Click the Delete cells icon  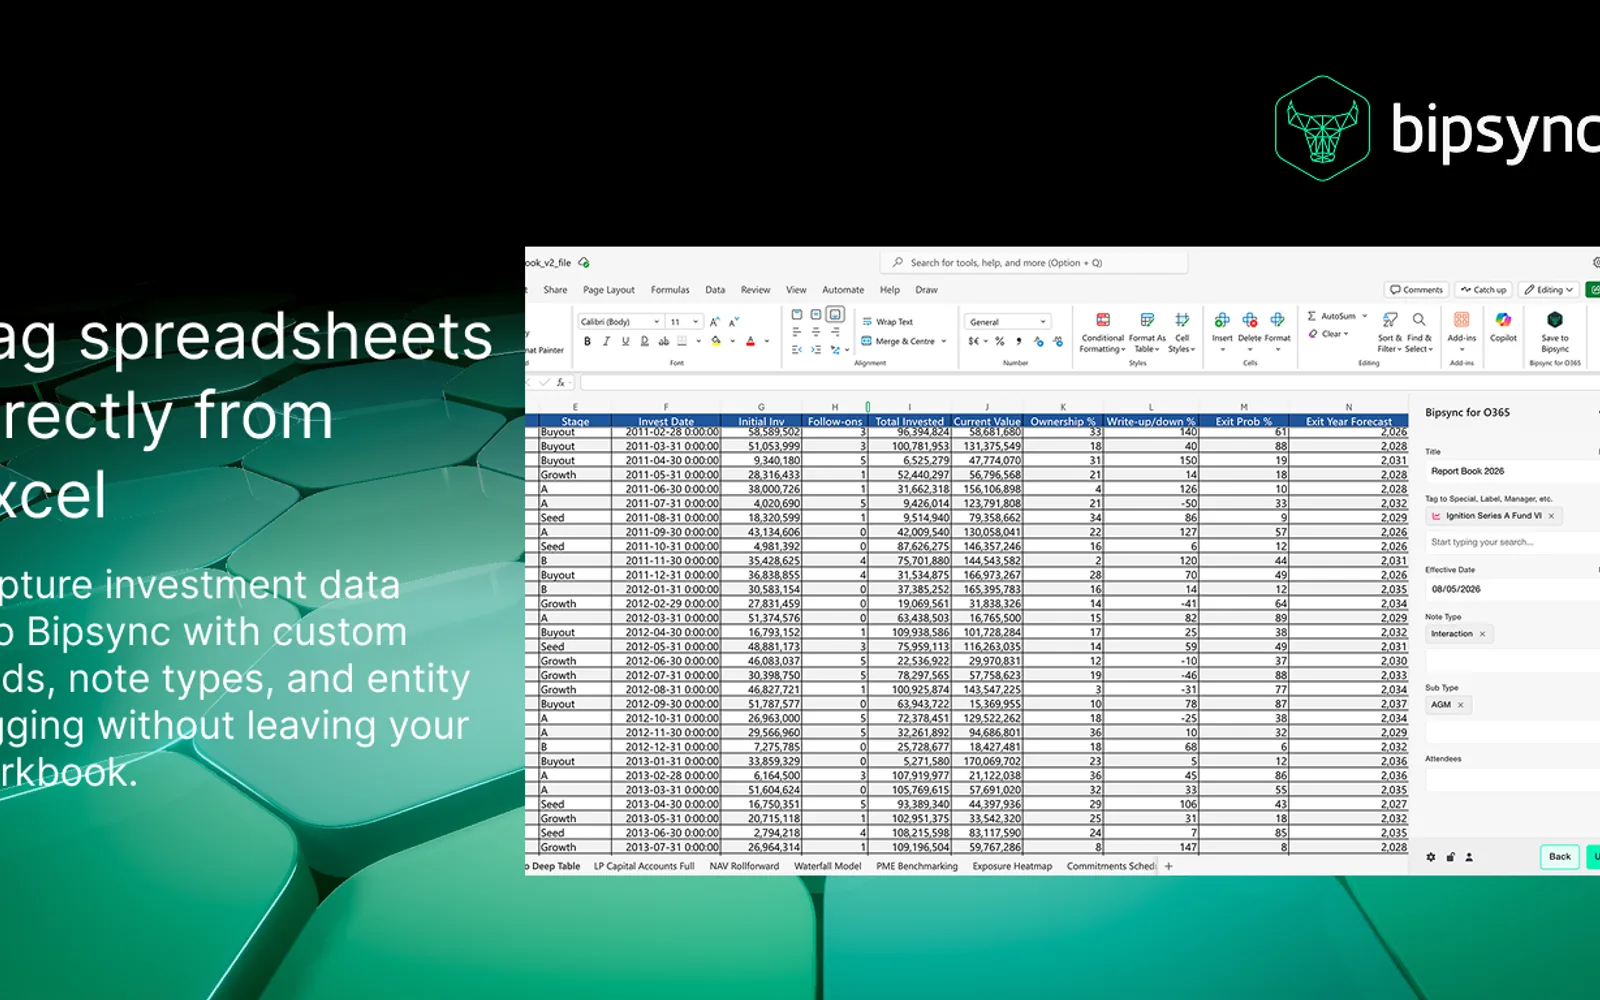tap(1250, 320)
